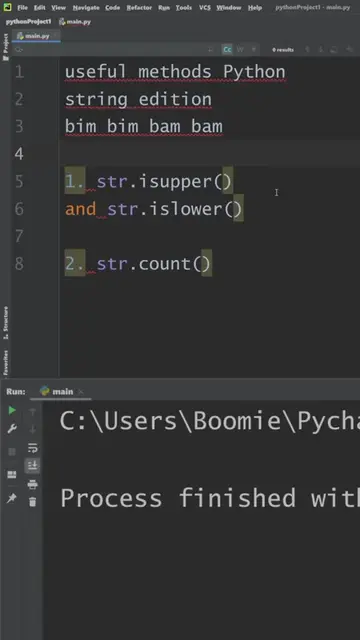
Task: Toggle Soft-Wrap in Run console
Action: [x=33, y=448]
